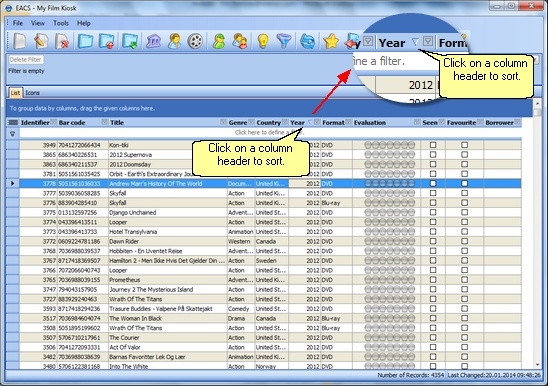The width and height of the screenshot is (548, 386).
Task: Click the blue refresh arrows icon
Action: (308, 41)
